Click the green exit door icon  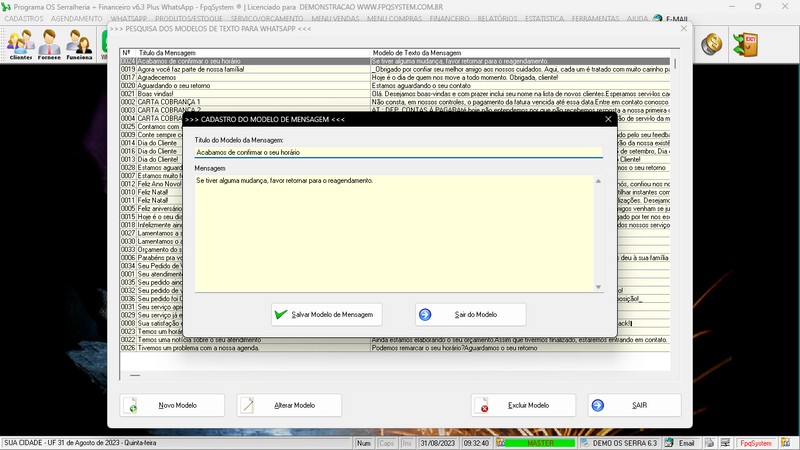(745, 44)
